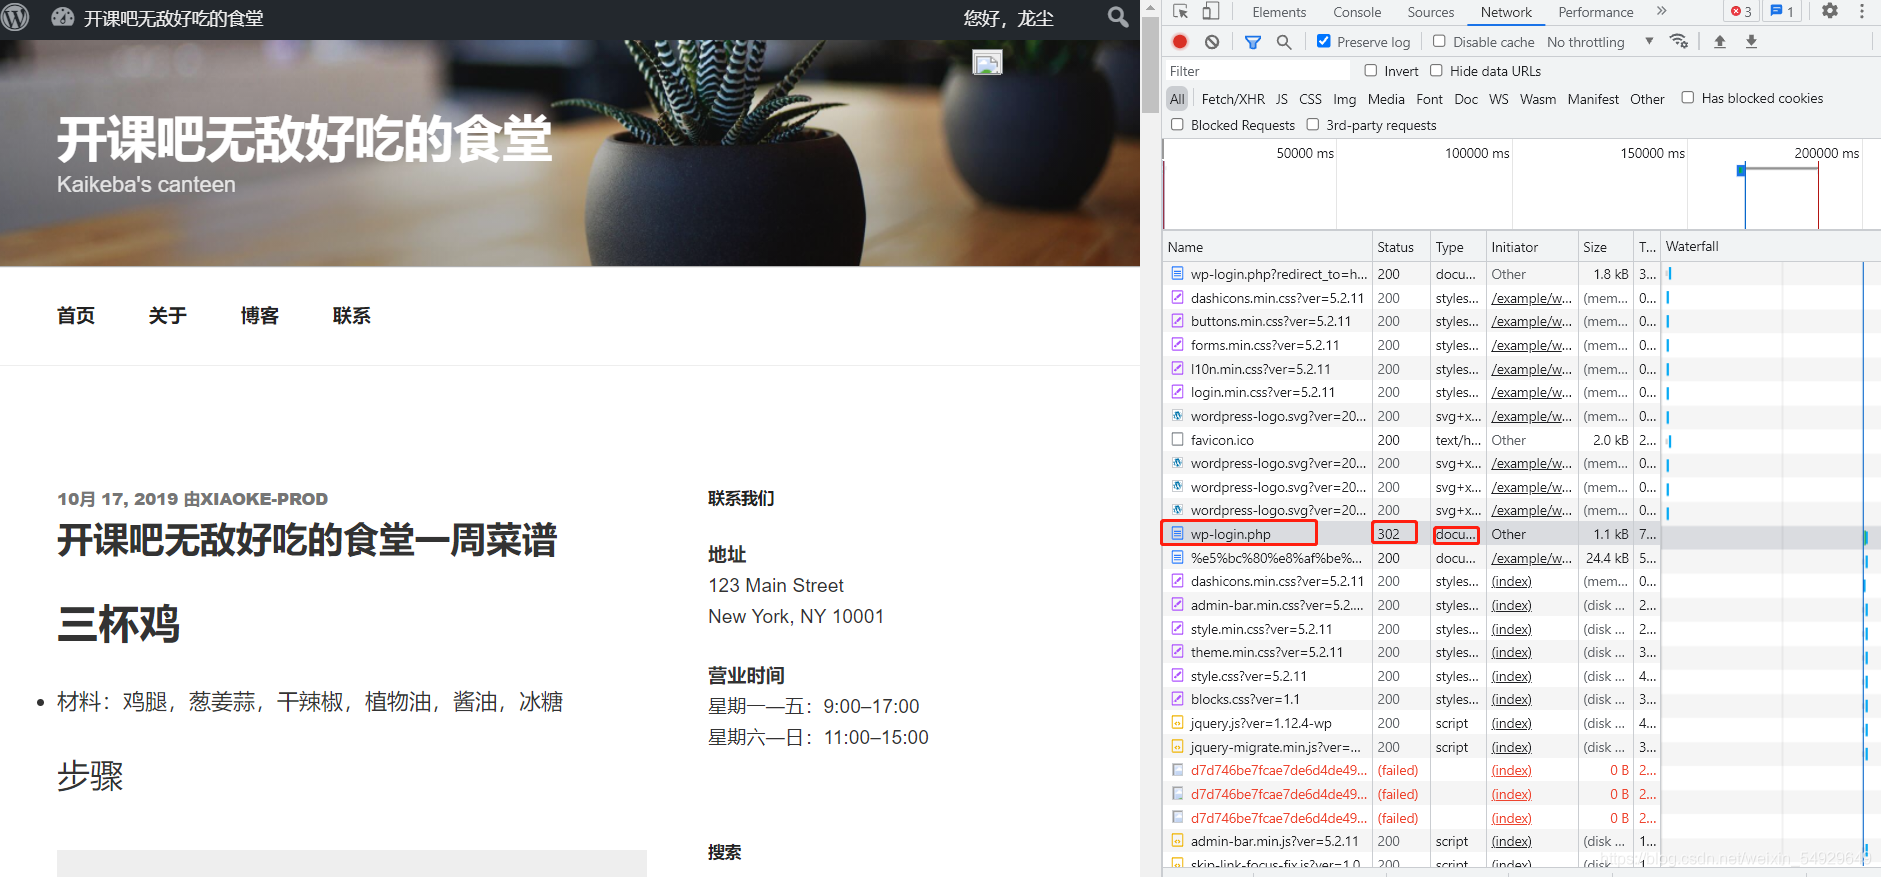The width and height of the screenshot is (1881, 877).
Task: Clear the network log
Action: coord(1212,41)
